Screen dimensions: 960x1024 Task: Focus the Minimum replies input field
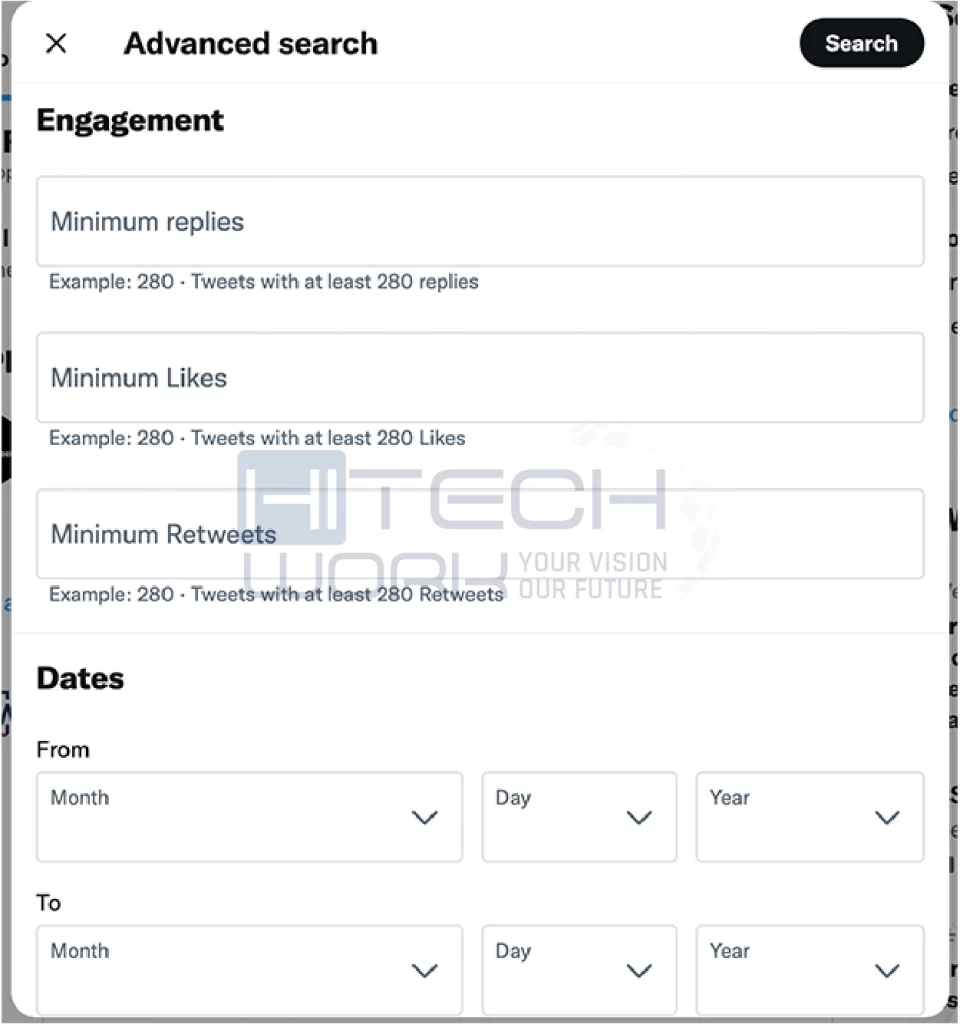click(480, 221)
